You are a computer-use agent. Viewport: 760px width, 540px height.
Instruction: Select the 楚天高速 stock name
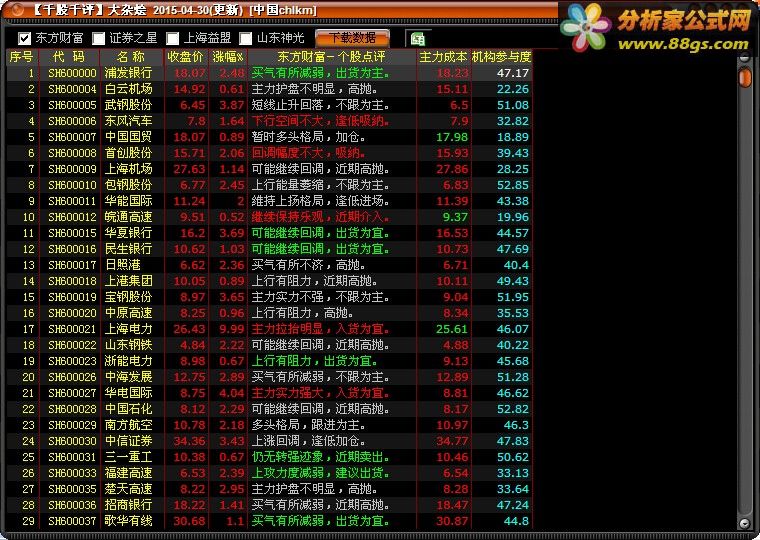tap(128, 489)
